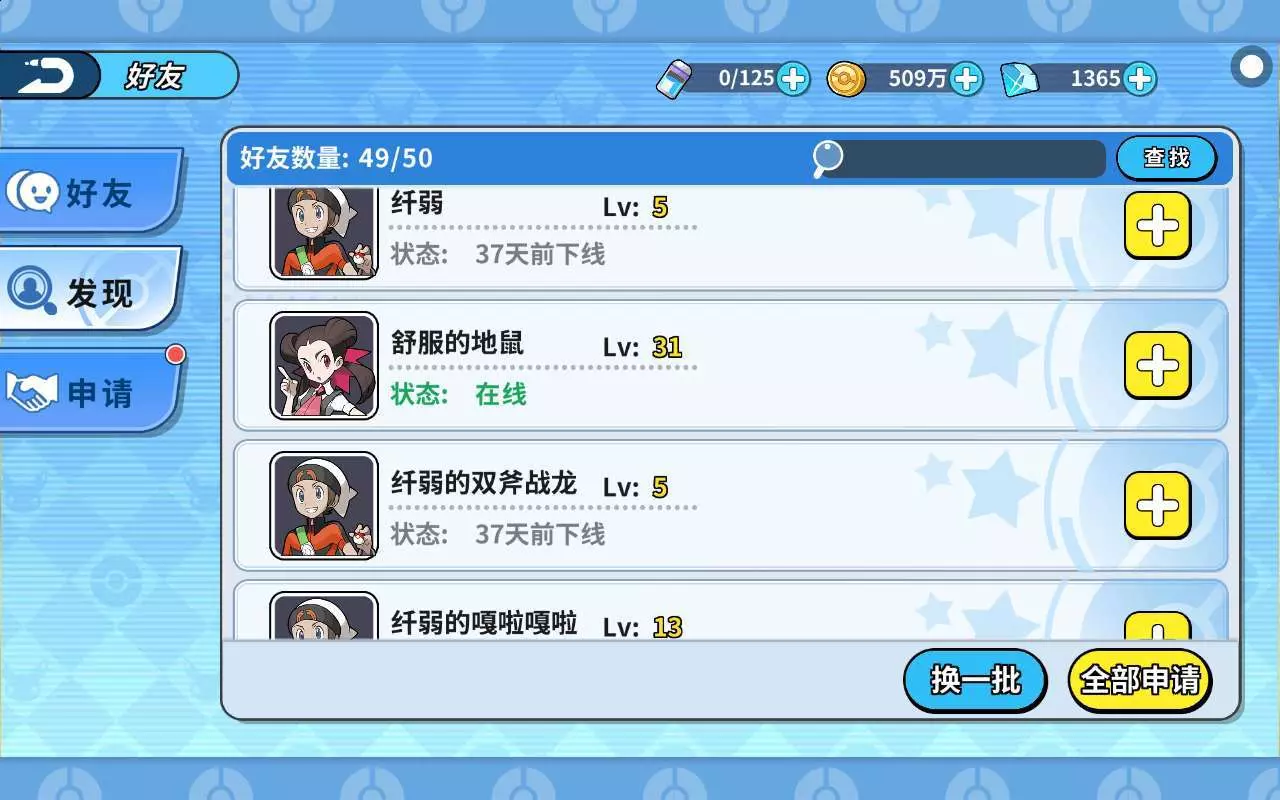Select 舒服的地鼠 avatar portrait

tap(324, 366)
